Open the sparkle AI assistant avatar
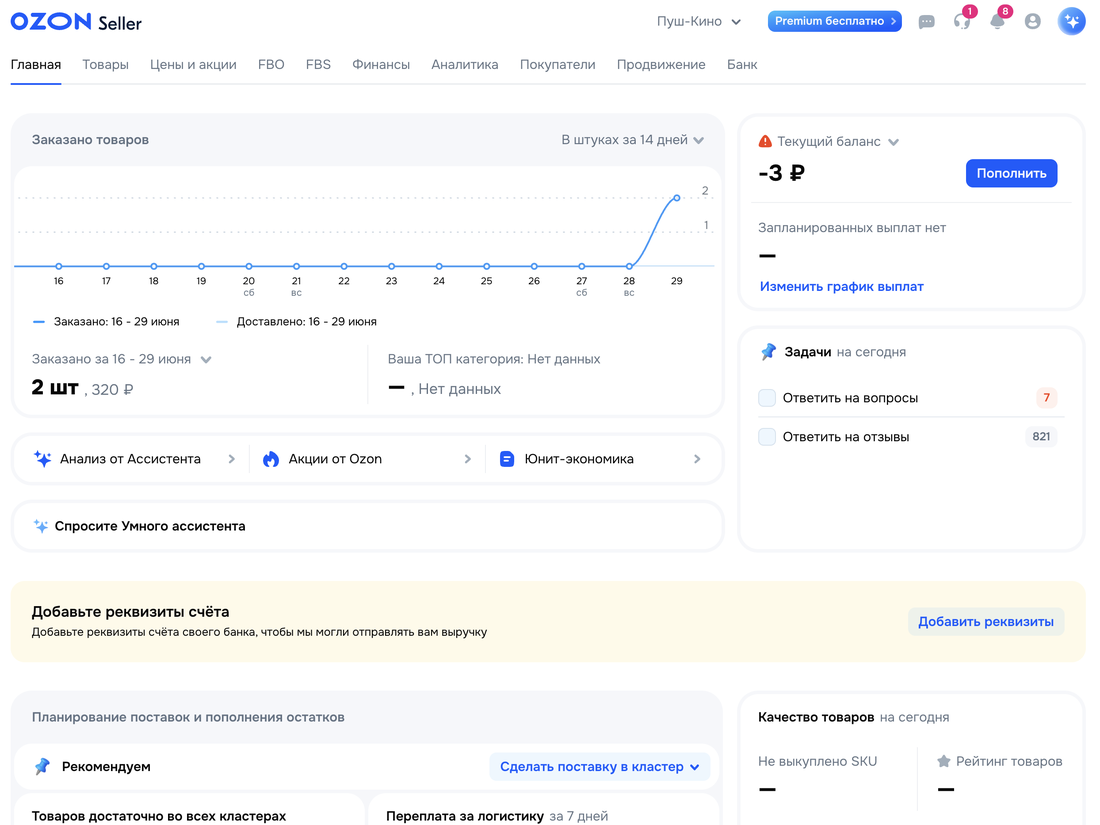Image resolution: width=1100 pixels, height=825 pixels. (x=1071, y=21)
